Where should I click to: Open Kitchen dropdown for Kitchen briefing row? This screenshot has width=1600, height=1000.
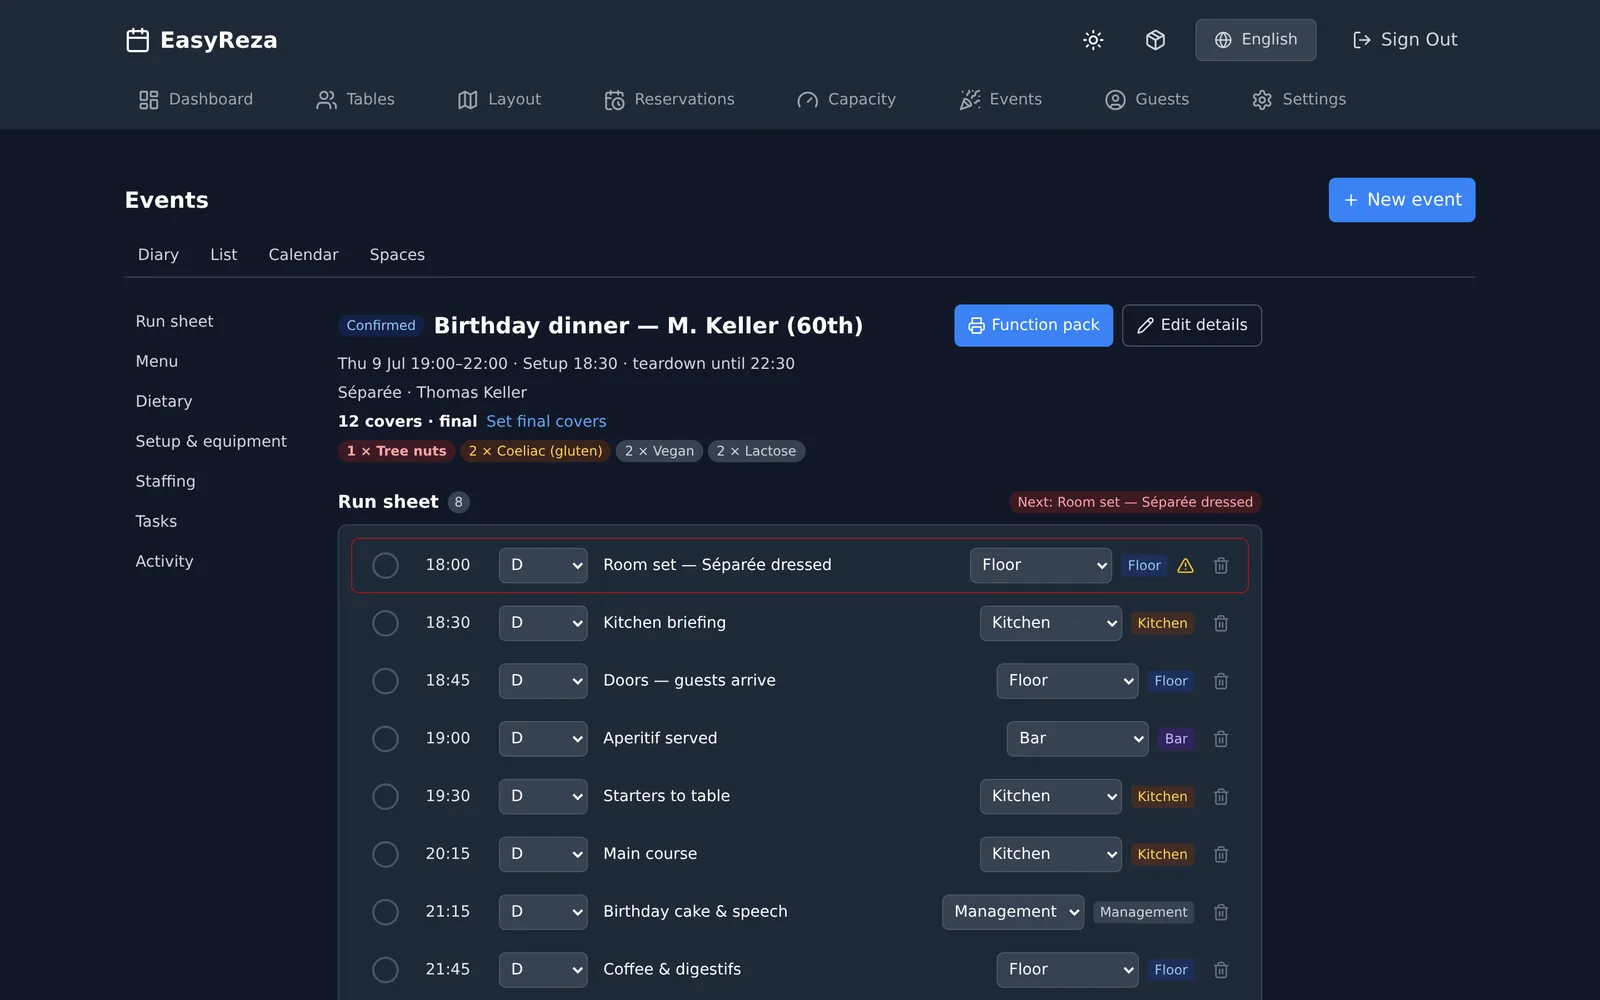[x=1050, y=623]
